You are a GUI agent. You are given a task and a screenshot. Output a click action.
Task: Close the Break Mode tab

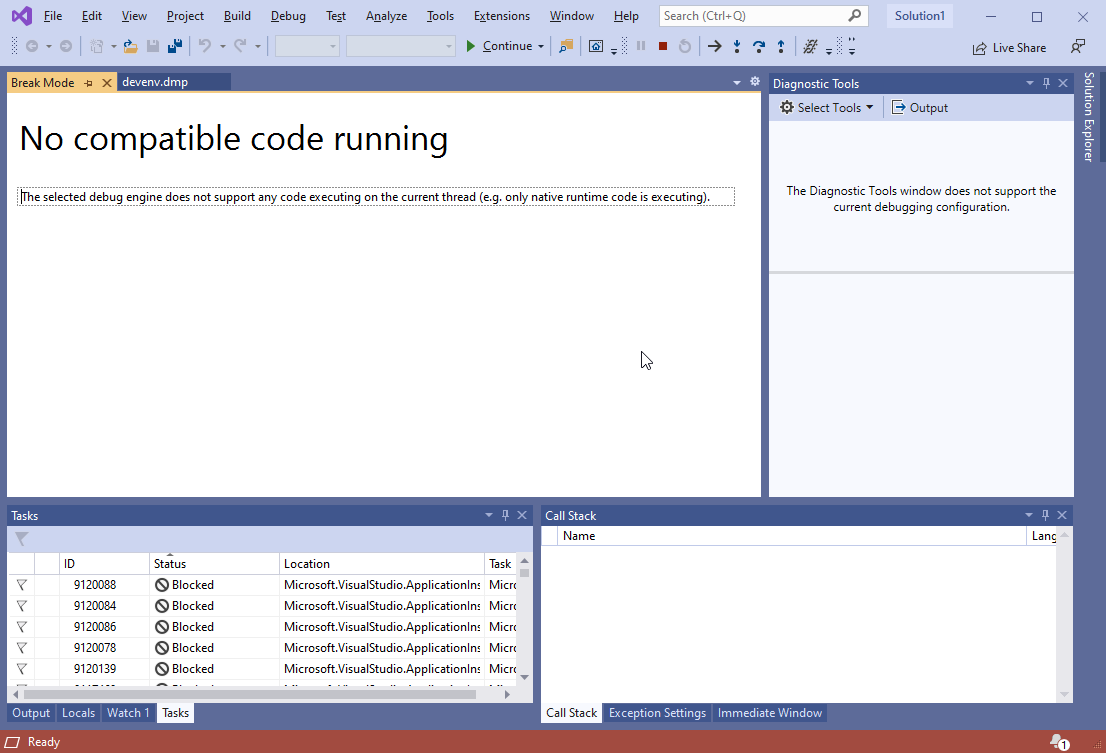tap(107, 83)
